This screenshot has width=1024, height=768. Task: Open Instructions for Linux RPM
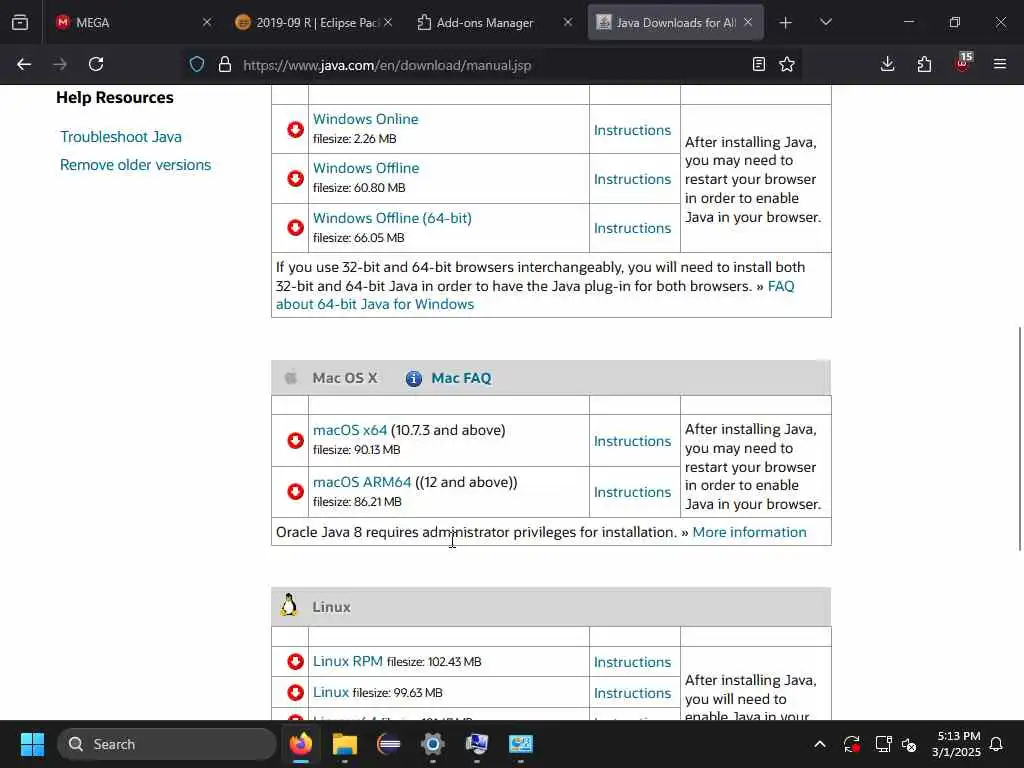point(632,662)
